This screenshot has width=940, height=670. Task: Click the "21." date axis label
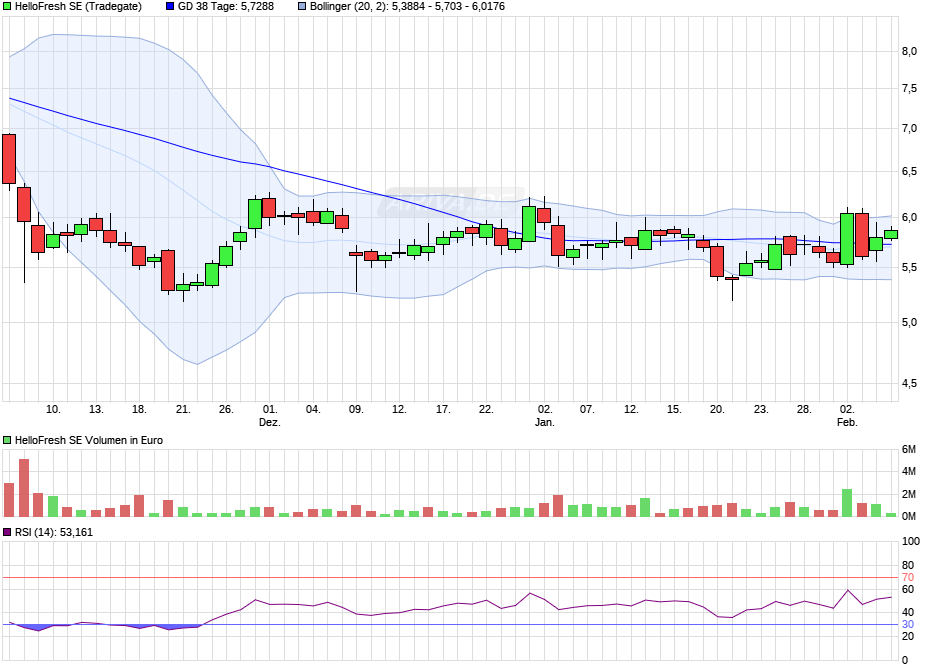click(x=183, y=409)
